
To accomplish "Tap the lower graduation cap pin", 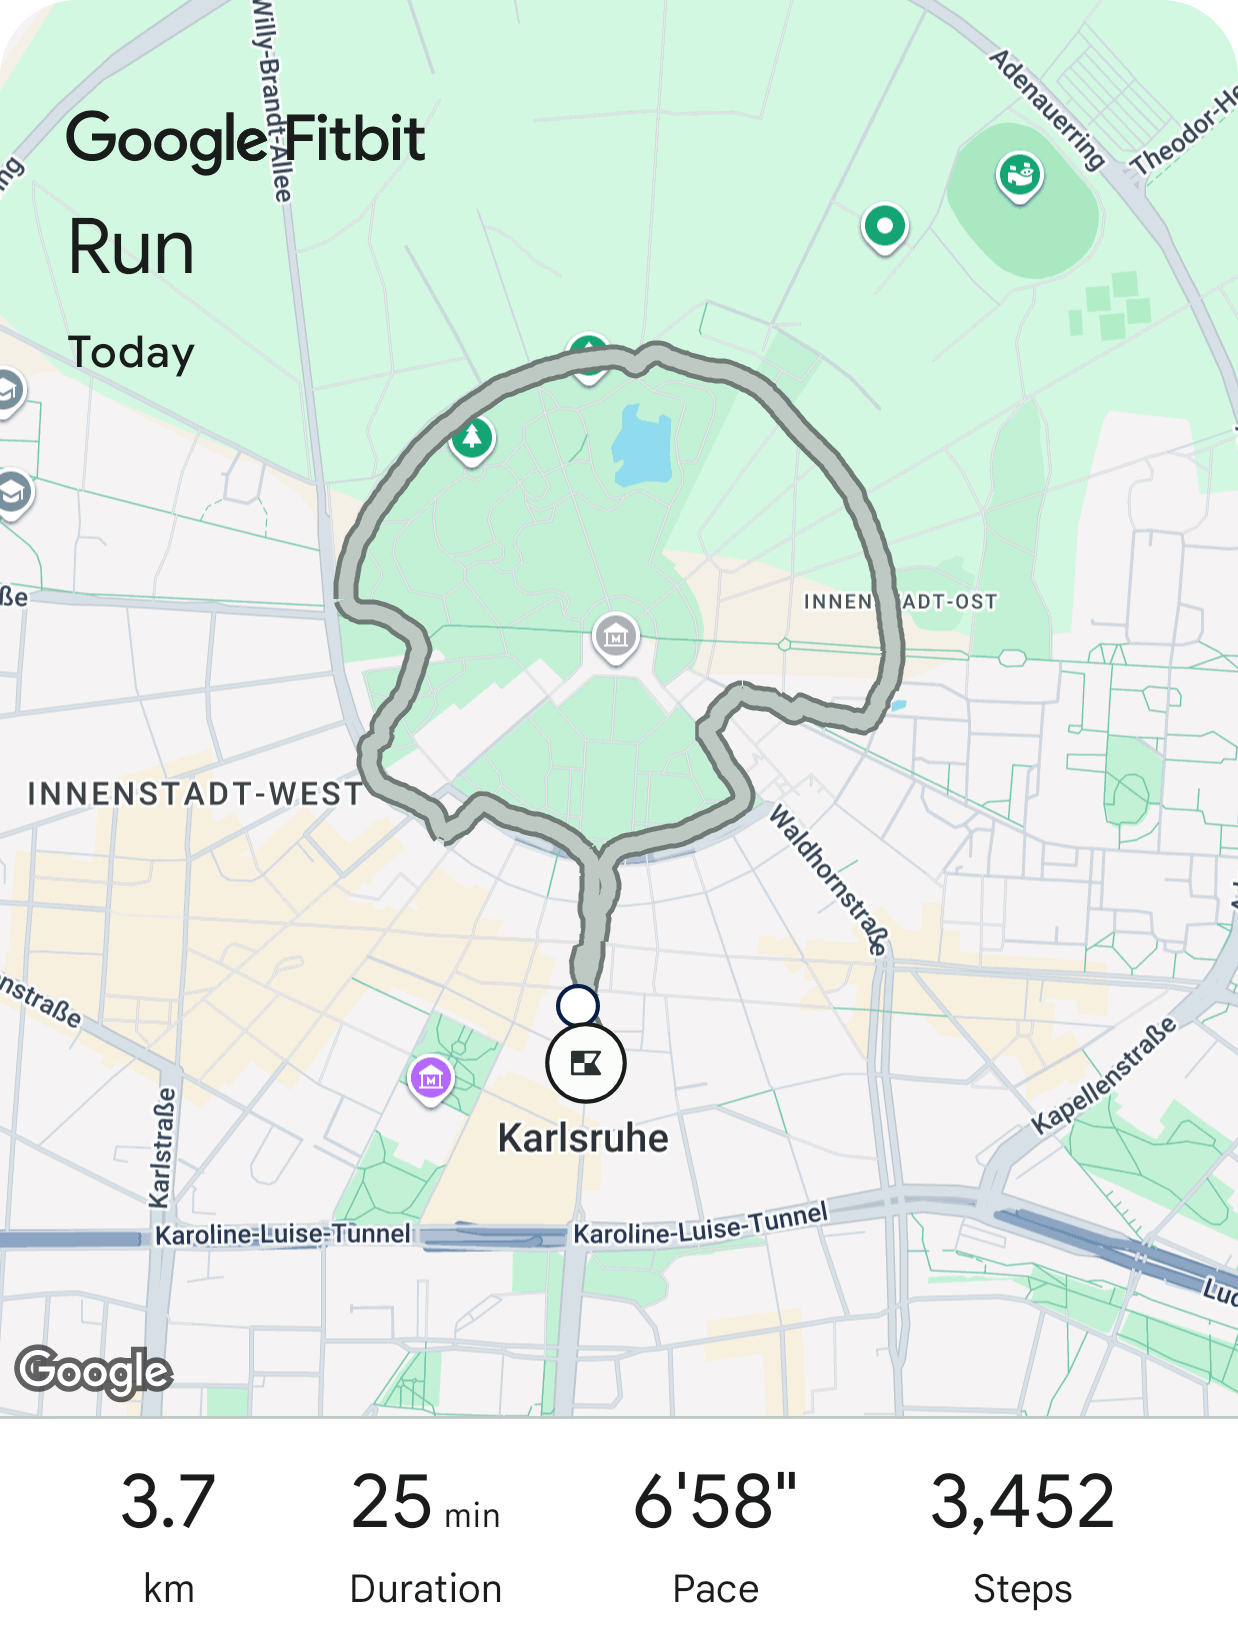I will click(12, 494).
